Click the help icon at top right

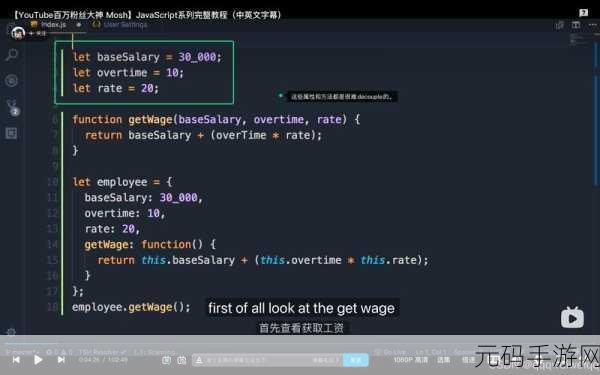tap(583, 13)
